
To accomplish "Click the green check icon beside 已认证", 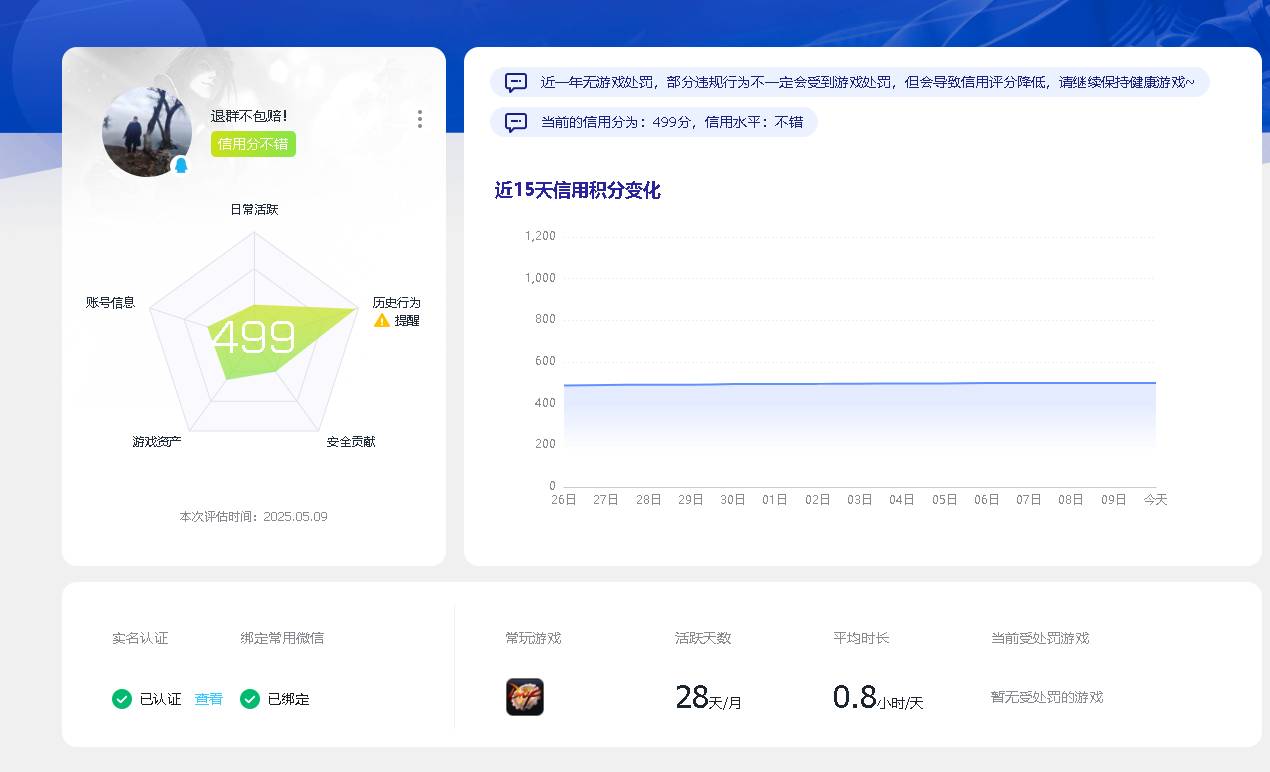I will pyautogui.click(x=122, y=699).
